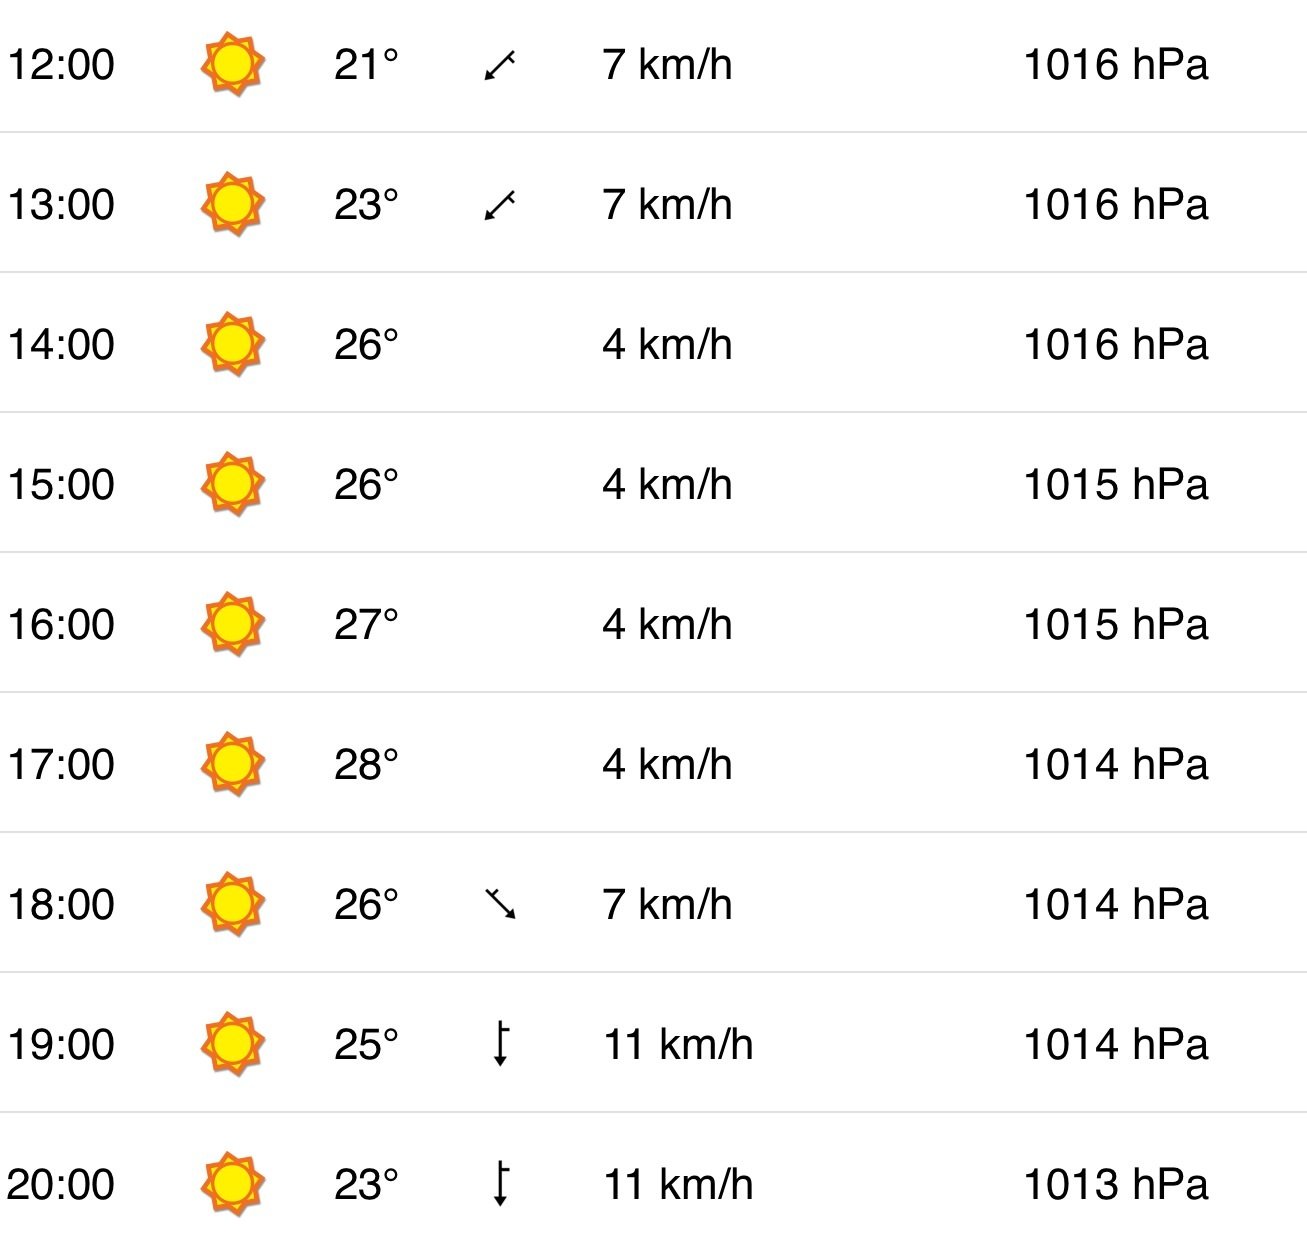Viewport: 1307px width, 1245px height.
Task: Select the 1015 hPa pressure at 15:00
Action: [1116, 485]
